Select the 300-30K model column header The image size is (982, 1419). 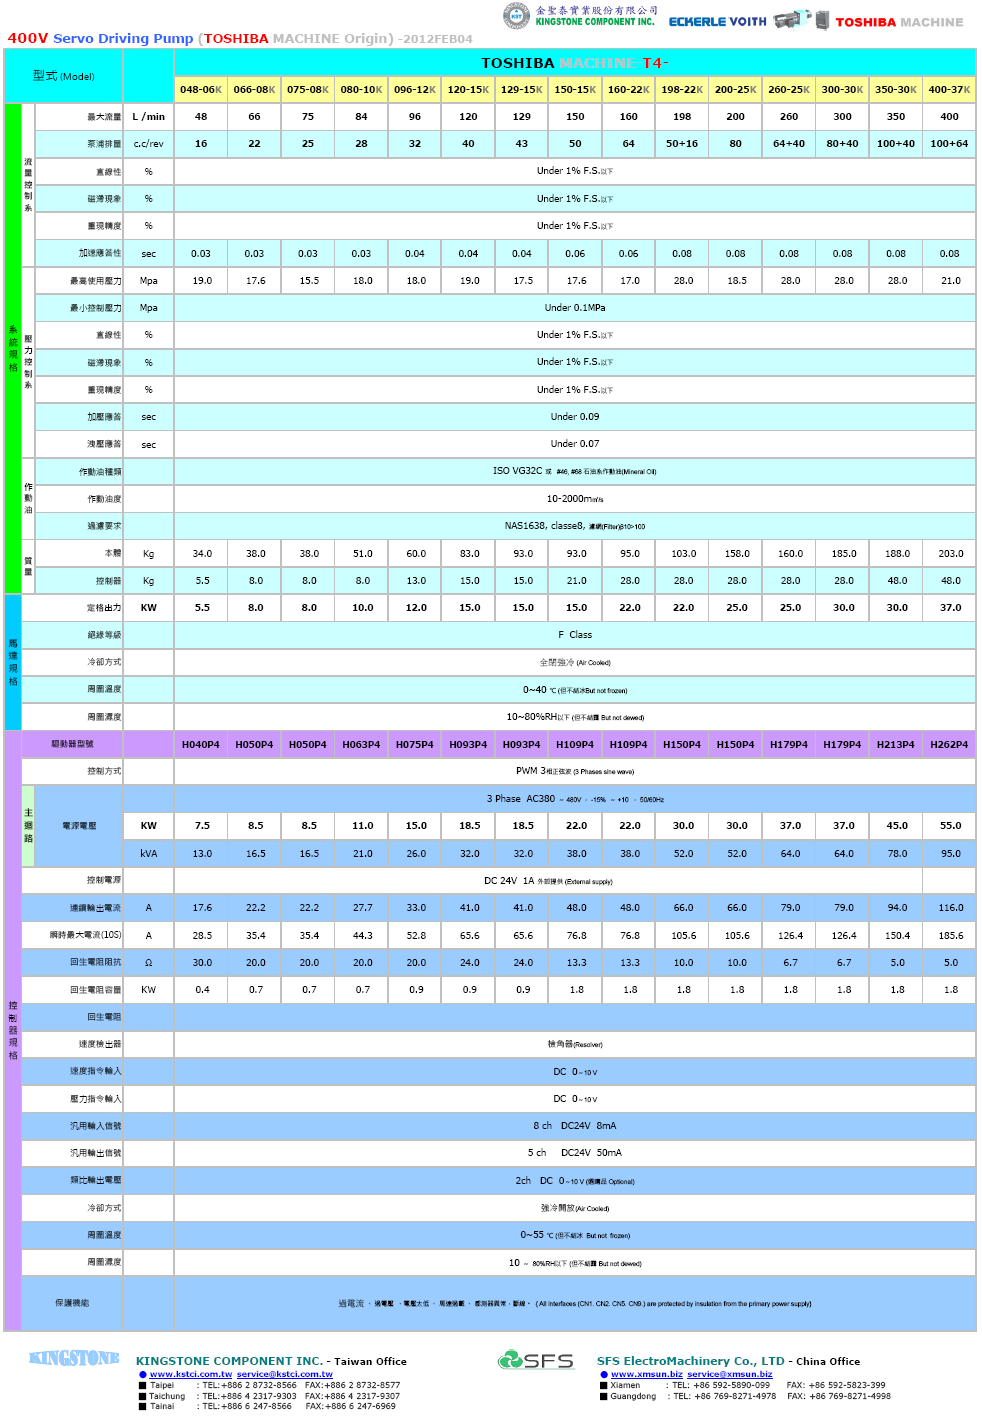pos(842,90)
